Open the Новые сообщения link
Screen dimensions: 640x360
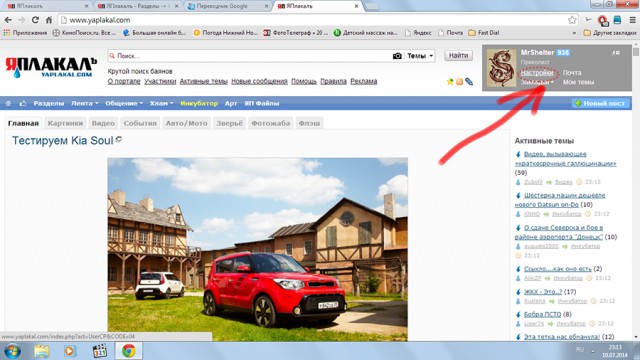click(x=259, y=81)
